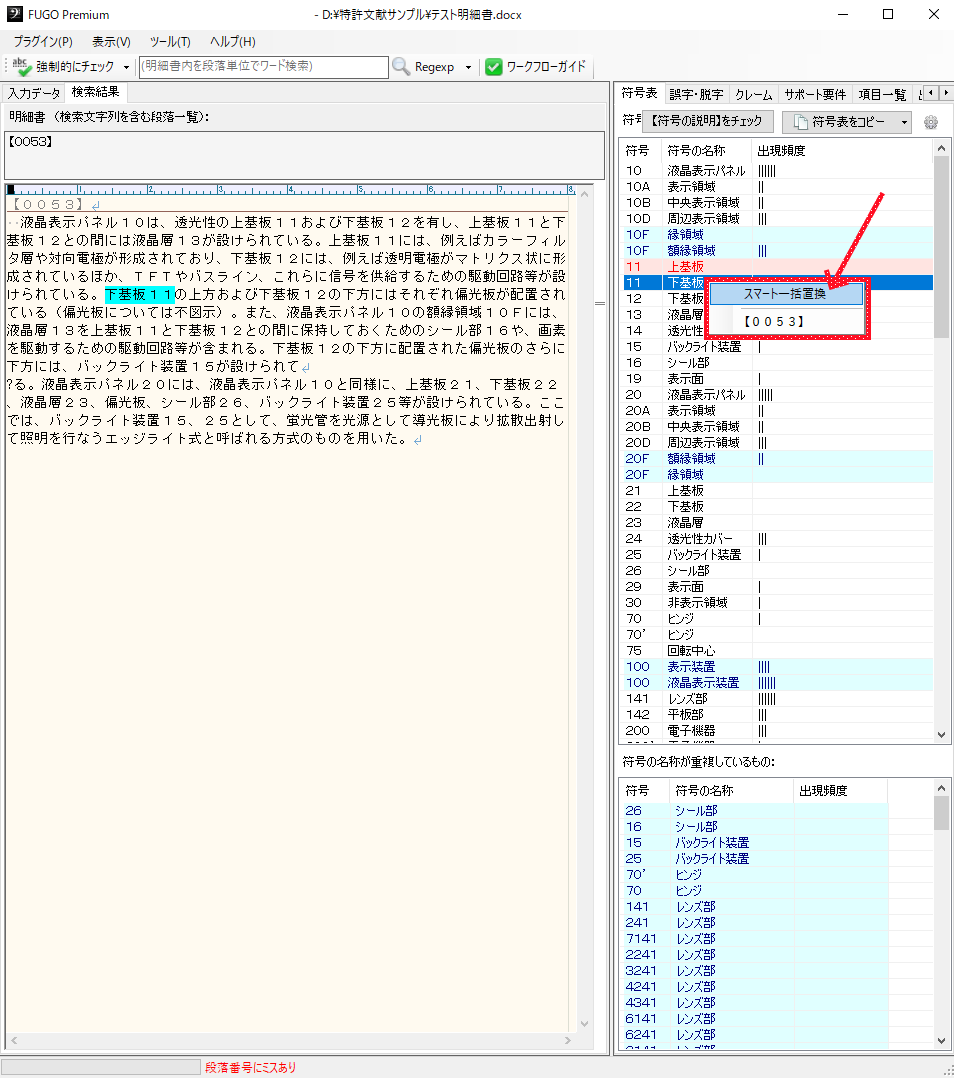Click the green ワークフローガイド checkmark icon

coord(494,67)
